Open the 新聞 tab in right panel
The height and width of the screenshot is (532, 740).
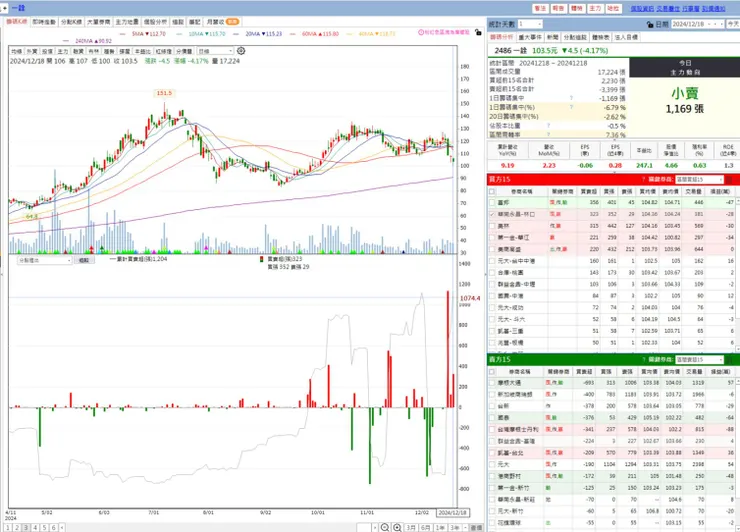552,37
